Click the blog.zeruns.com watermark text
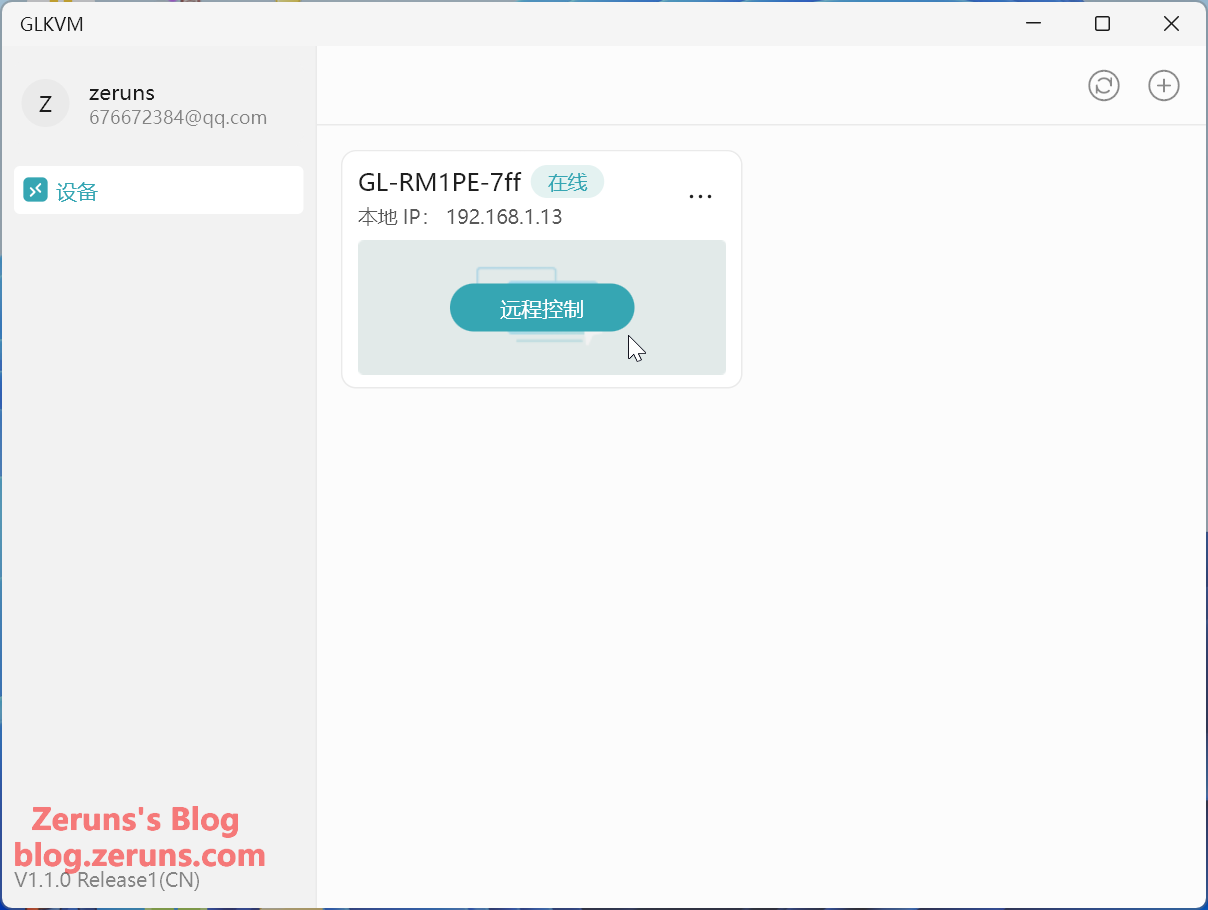 (140, 855)
